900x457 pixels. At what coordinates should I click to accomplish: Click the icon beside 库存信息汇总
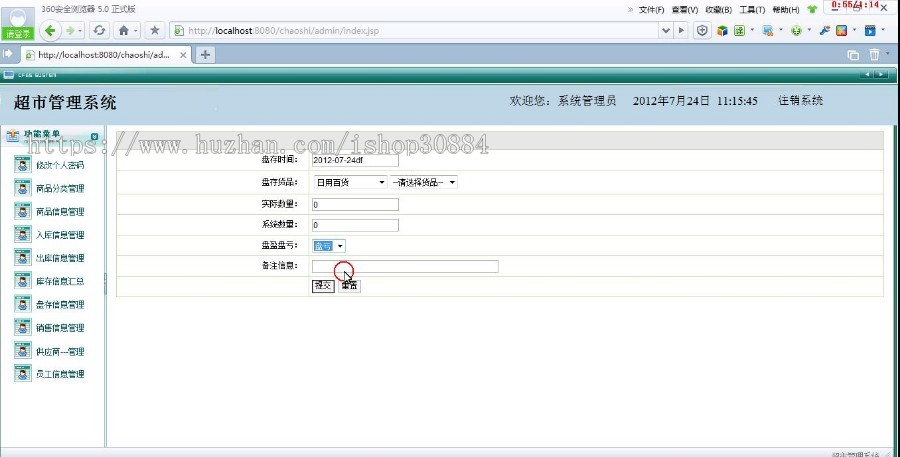[22, 281]
